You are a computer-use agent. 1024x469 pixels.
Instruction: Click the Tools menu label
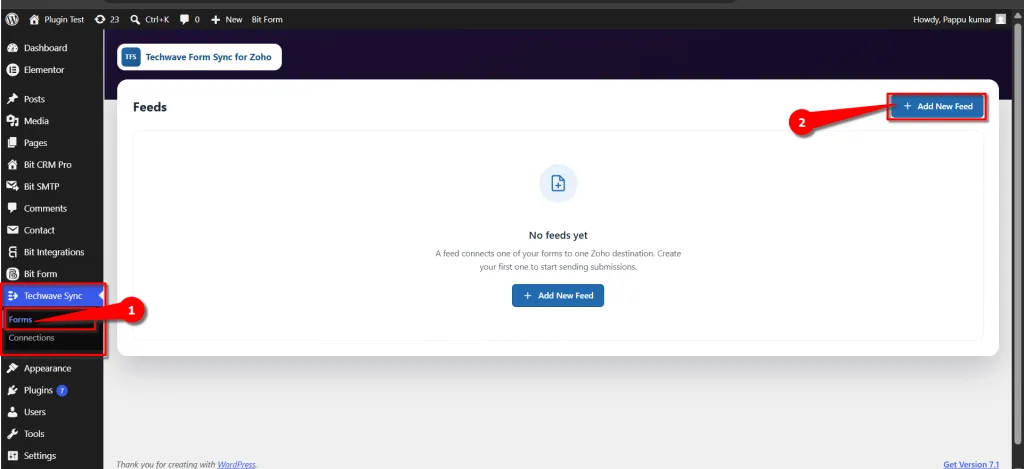tap(35, 434)
